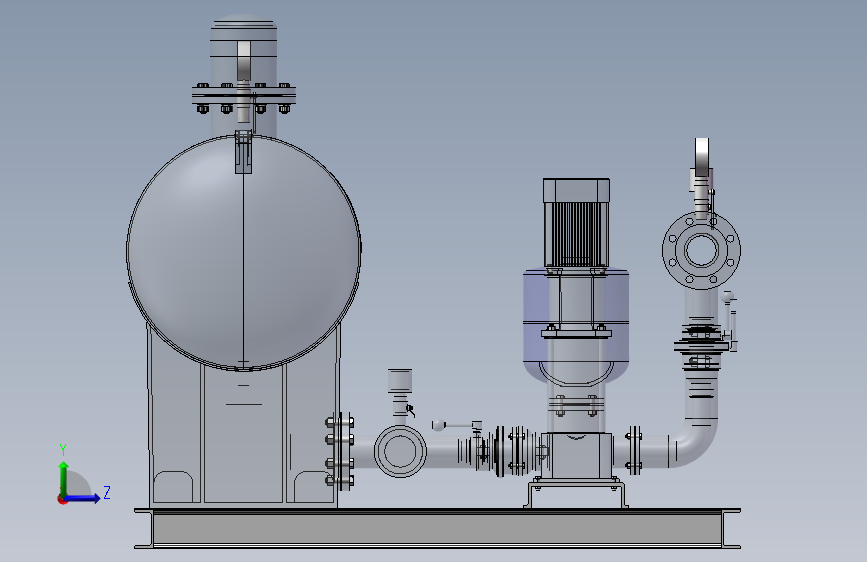Select the large spherical pressure tank body
Viewport: 867px width, 562px height.
(244, 252)
